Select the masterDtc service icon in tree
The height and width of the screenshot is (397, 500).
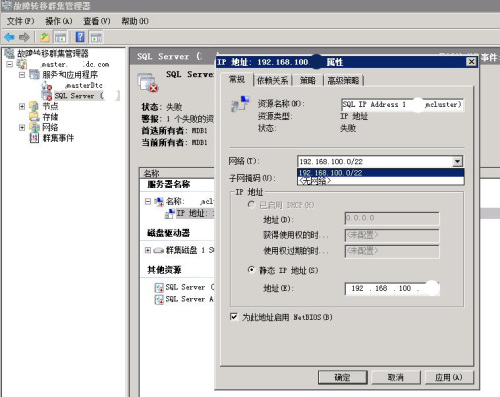tap(47, 85)
